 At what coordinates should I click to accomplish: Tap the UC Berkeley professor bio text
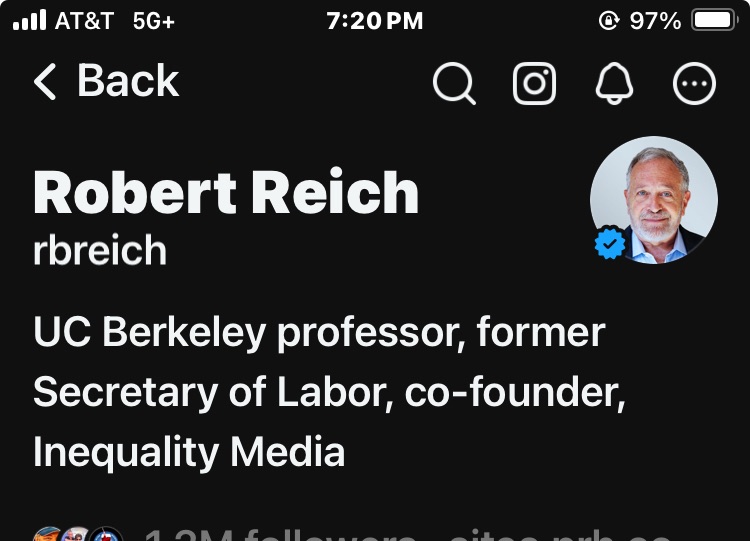[x=319, y=332]
